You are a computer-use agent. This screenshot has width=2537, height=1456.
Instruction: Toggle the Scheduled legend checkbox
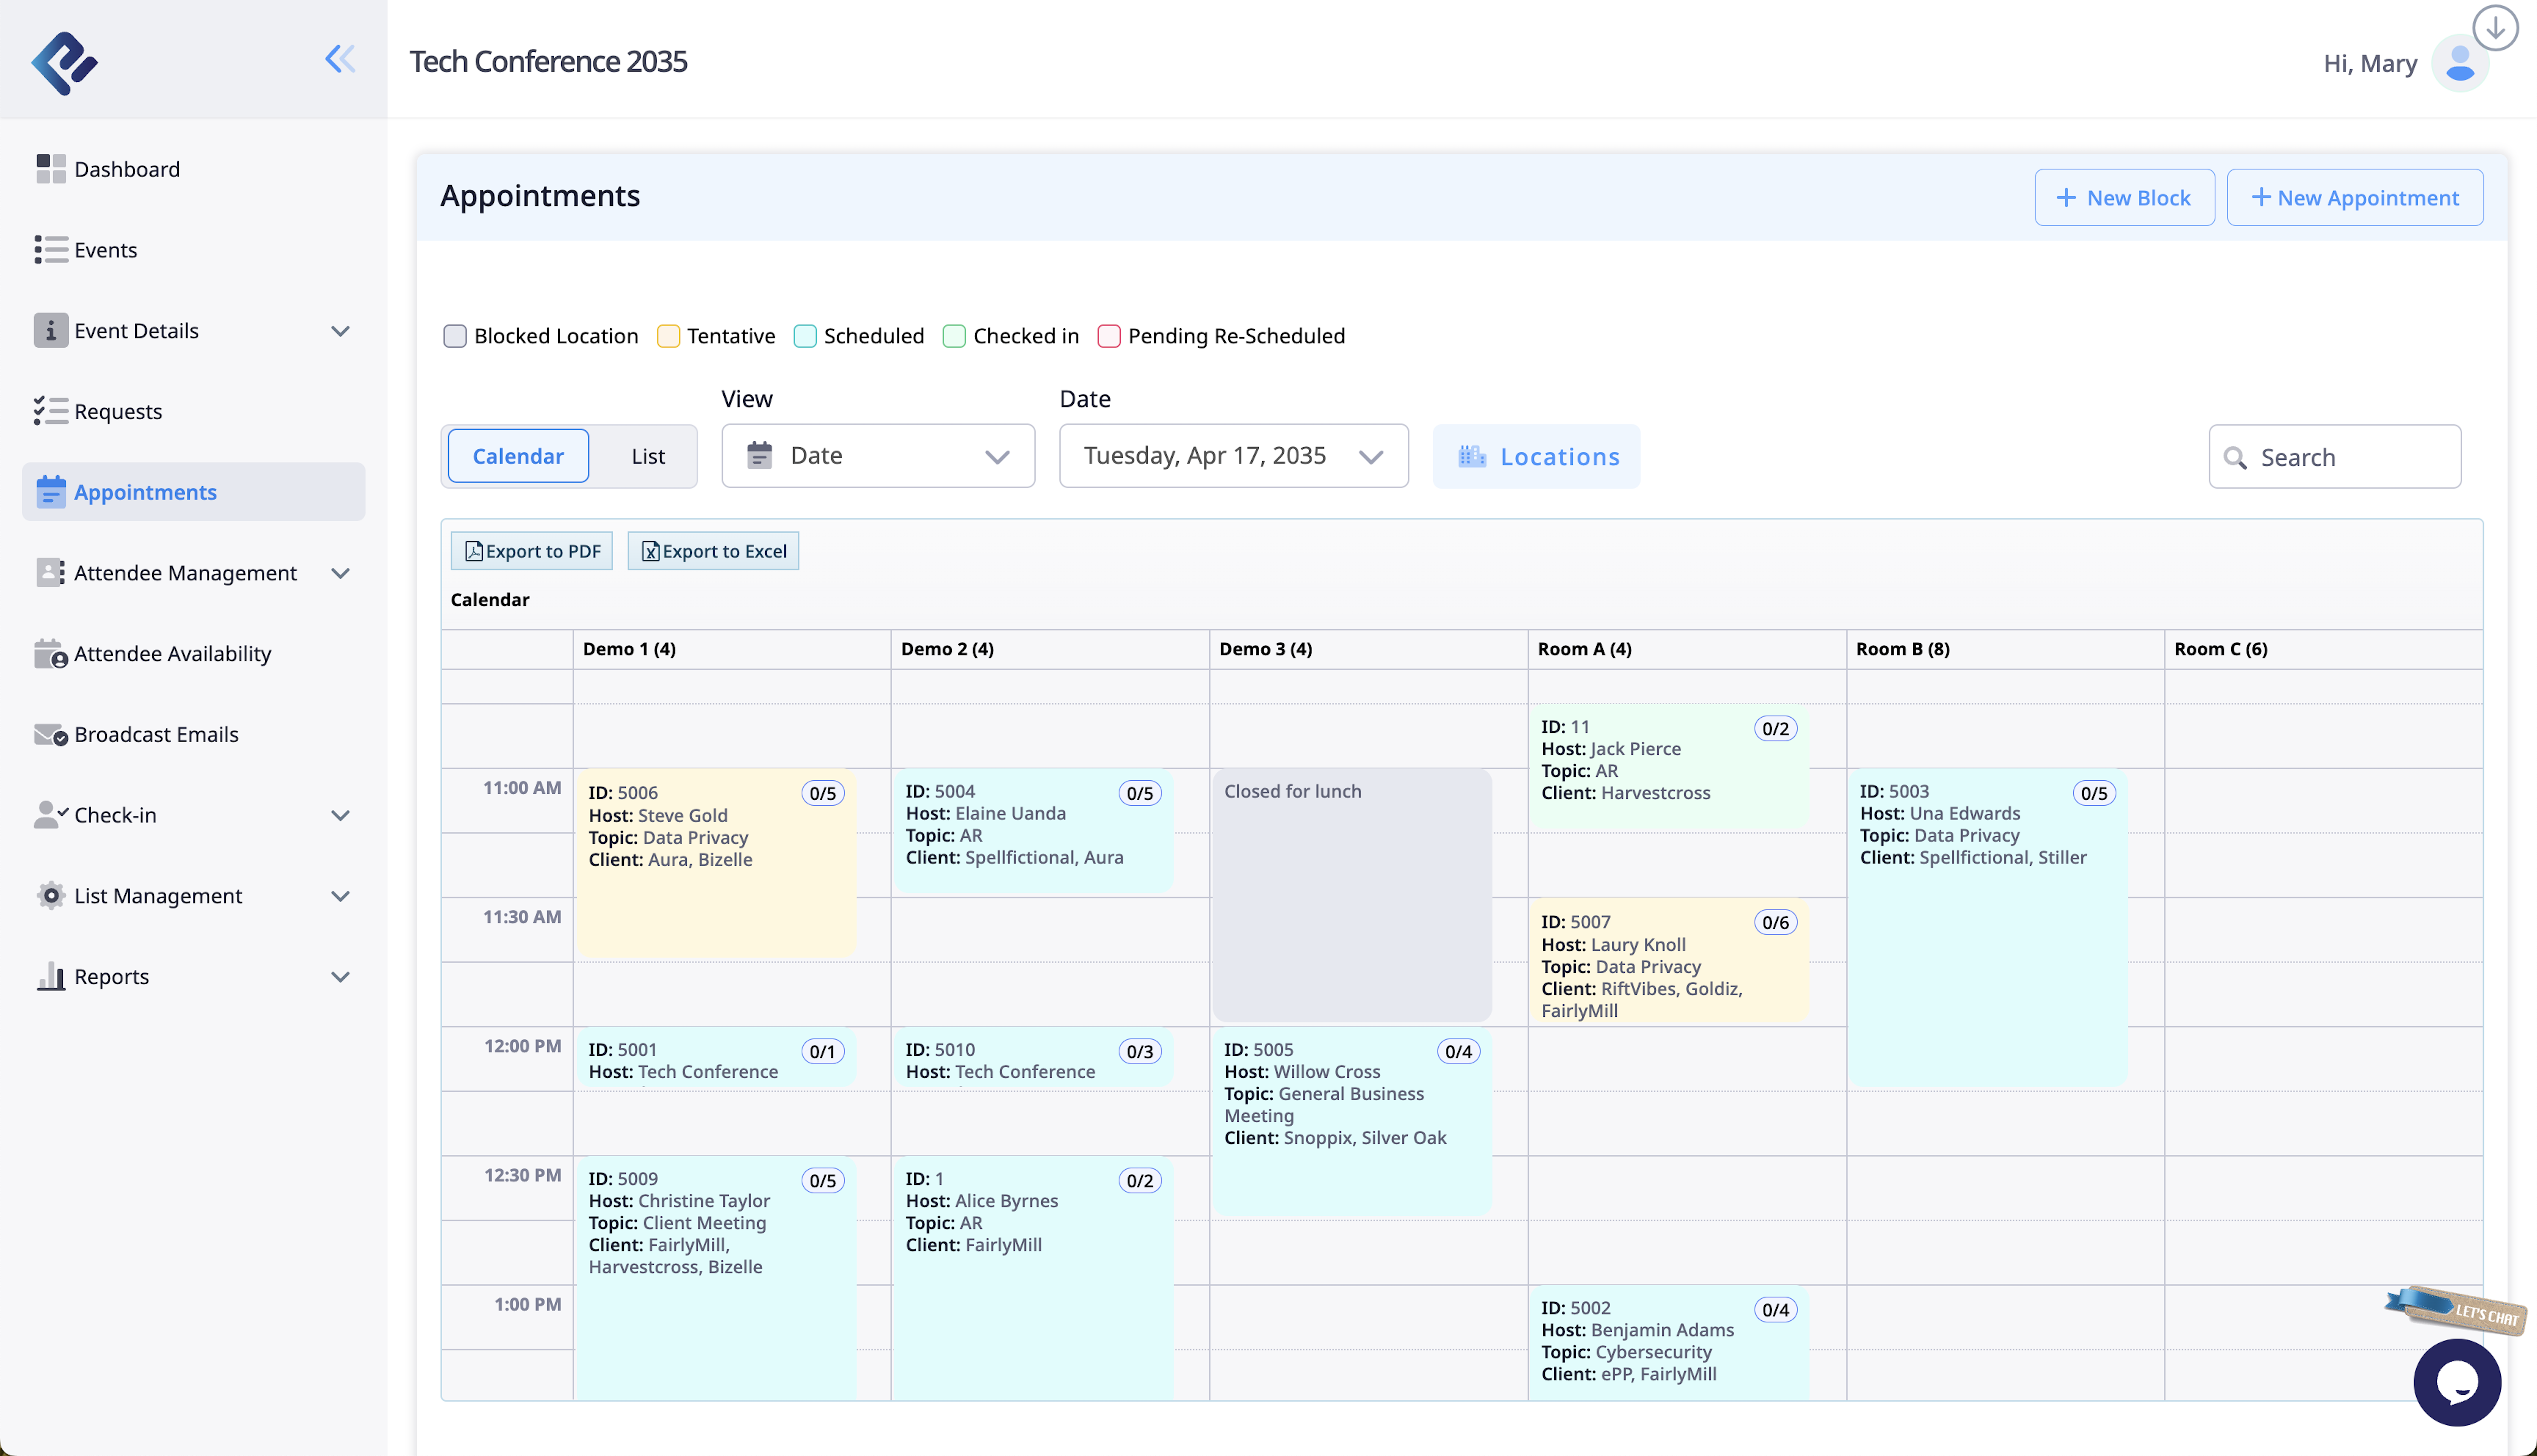805,336
